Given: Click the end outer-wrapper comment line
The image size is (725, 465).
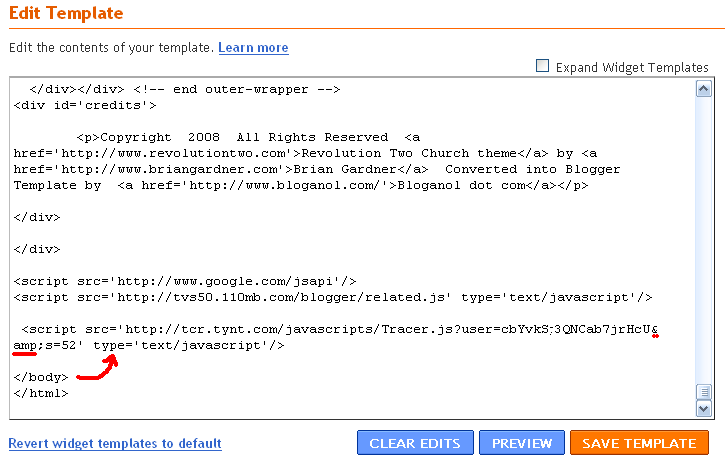Looking at the screenshot, I should point(185,89).
